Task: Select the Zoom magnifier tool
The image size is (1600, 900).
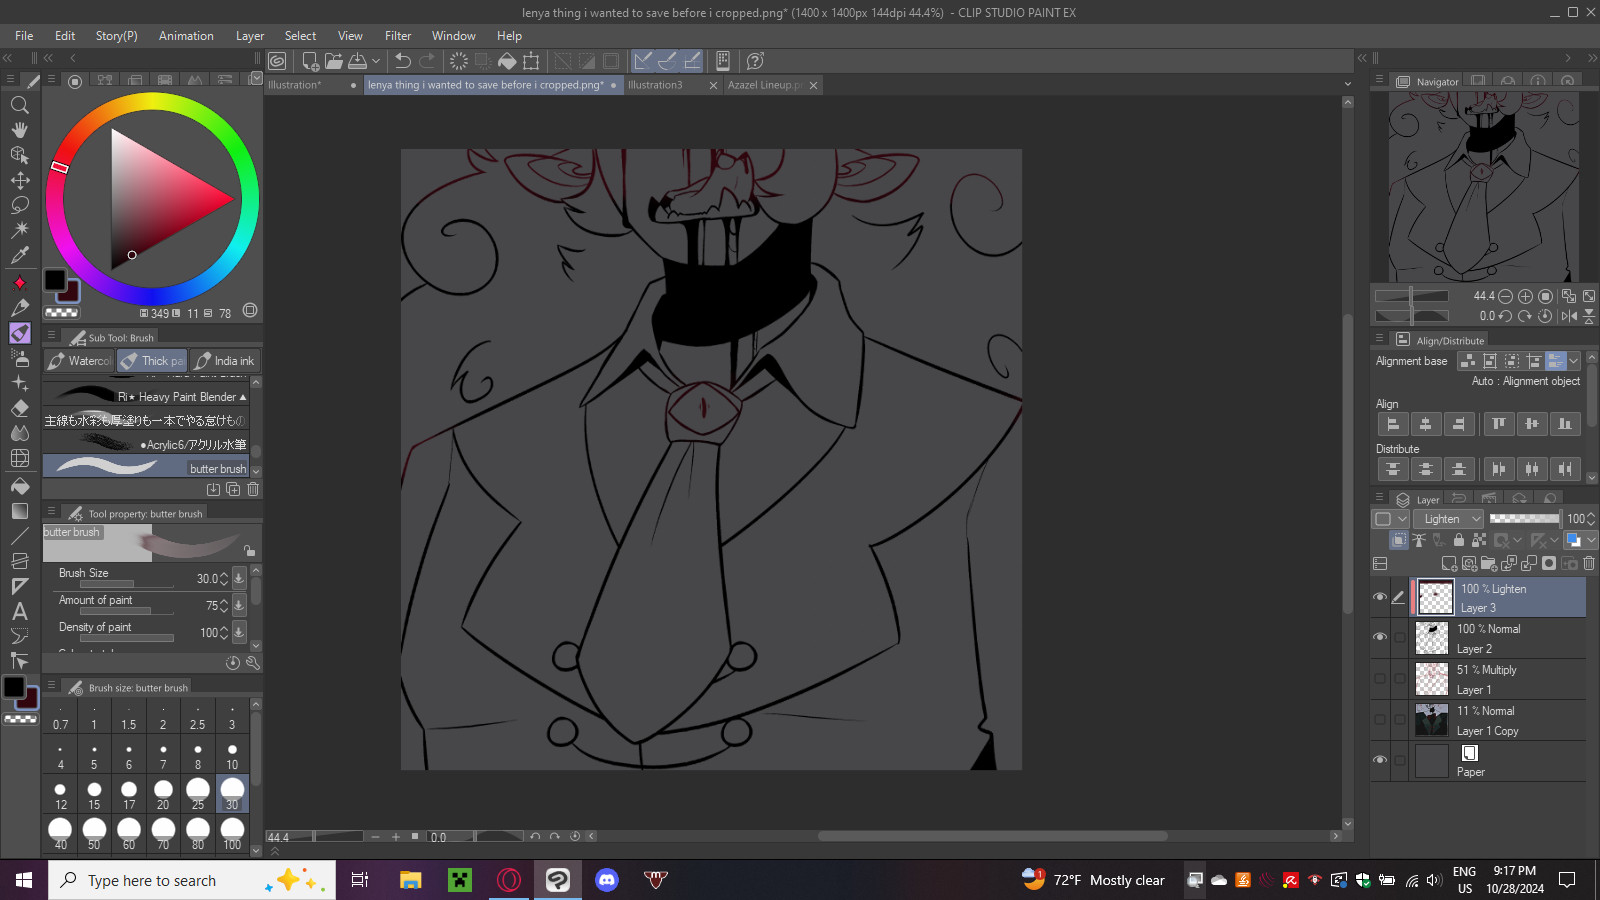Action: (x=19, y=105)
